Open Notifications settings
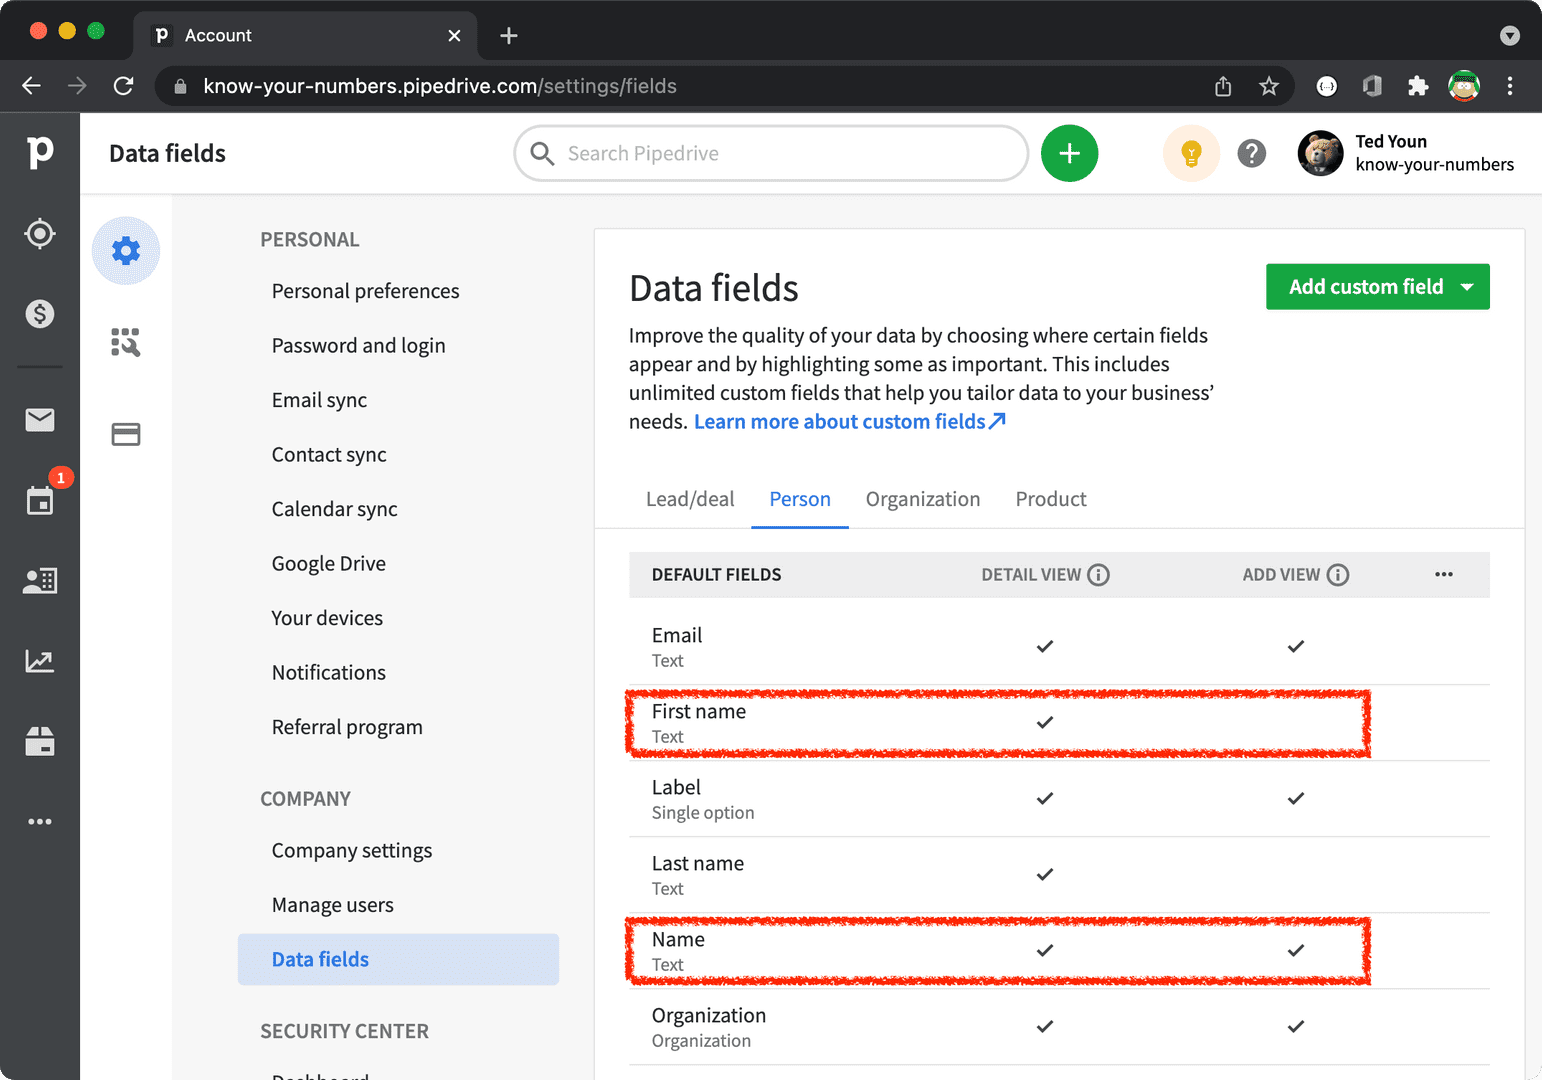This screenshot has height=1080, width=1542. [x=329, y=673]
